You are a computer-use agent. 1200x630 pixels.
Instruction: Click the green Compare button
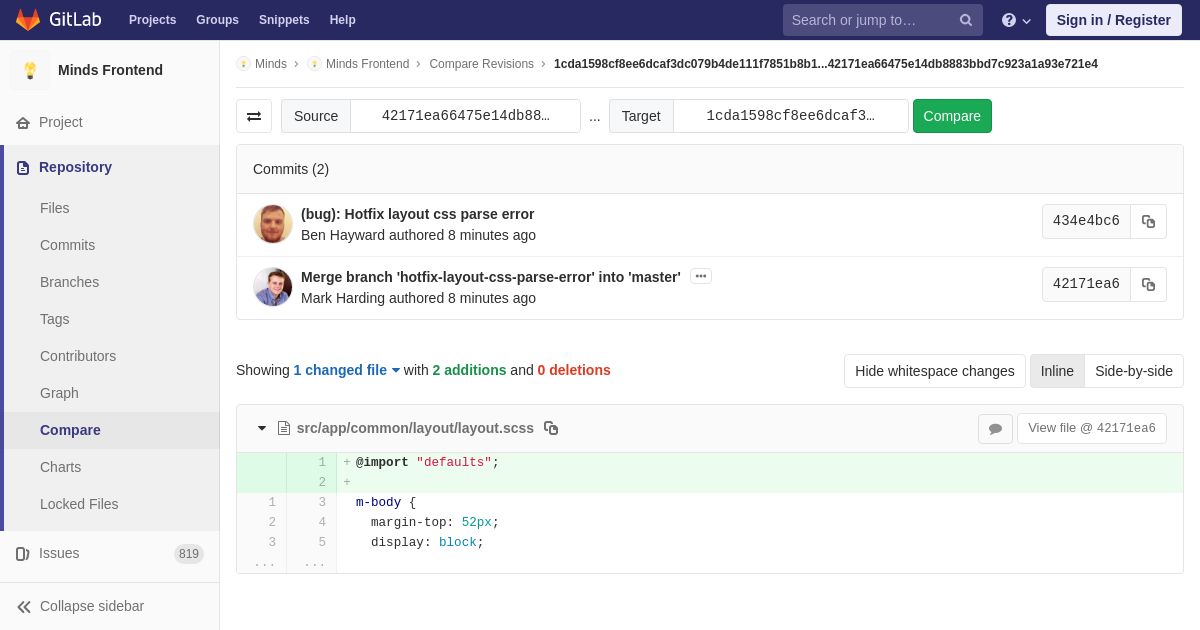(x=952, y=116)
